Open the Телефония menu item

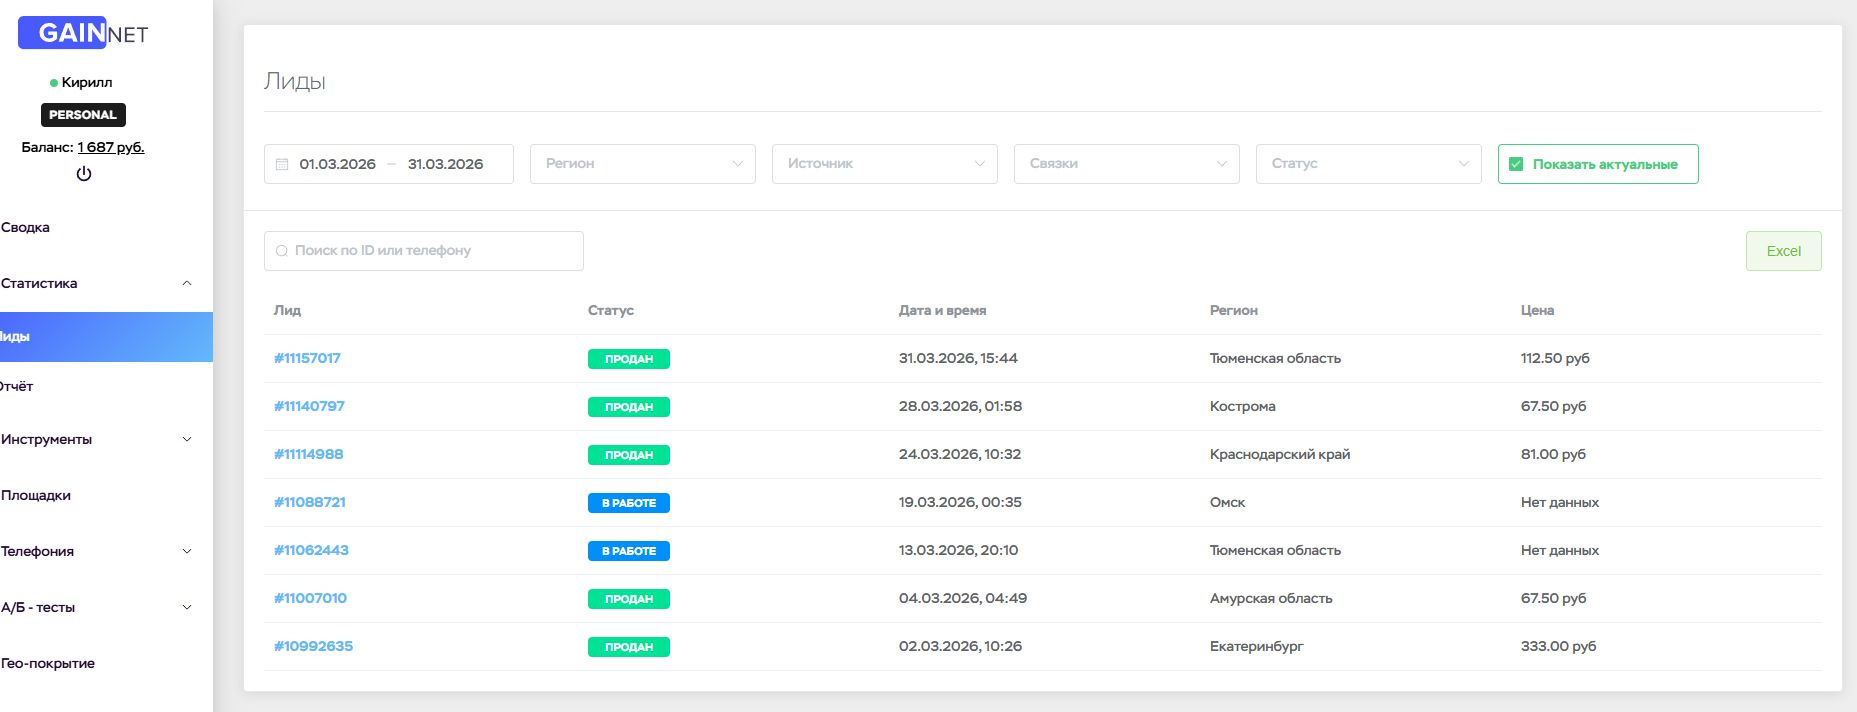tap(38, 551)
